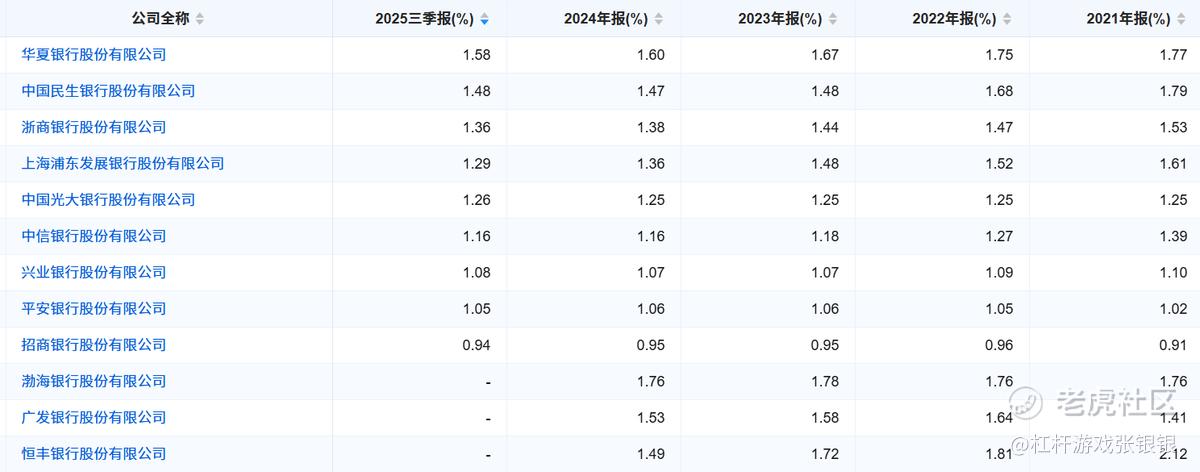Select 恒丰银行 2024年报 value 1.49
This screenshot has height=472, width=1200.
tap(651, 454)
